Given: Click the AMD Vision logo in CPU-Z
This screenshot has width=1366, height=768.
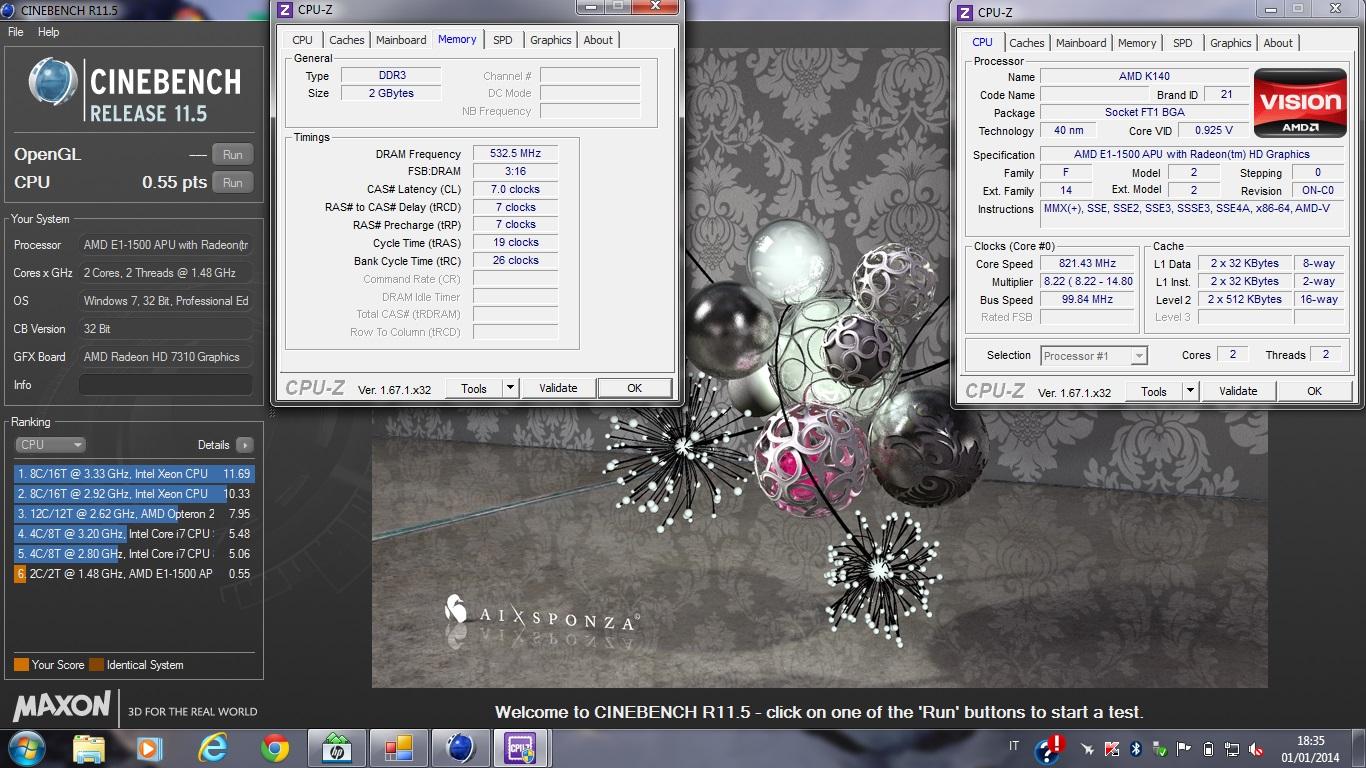Looking at the screenshot, I should pyautogui.click(x=1300, y=103).
